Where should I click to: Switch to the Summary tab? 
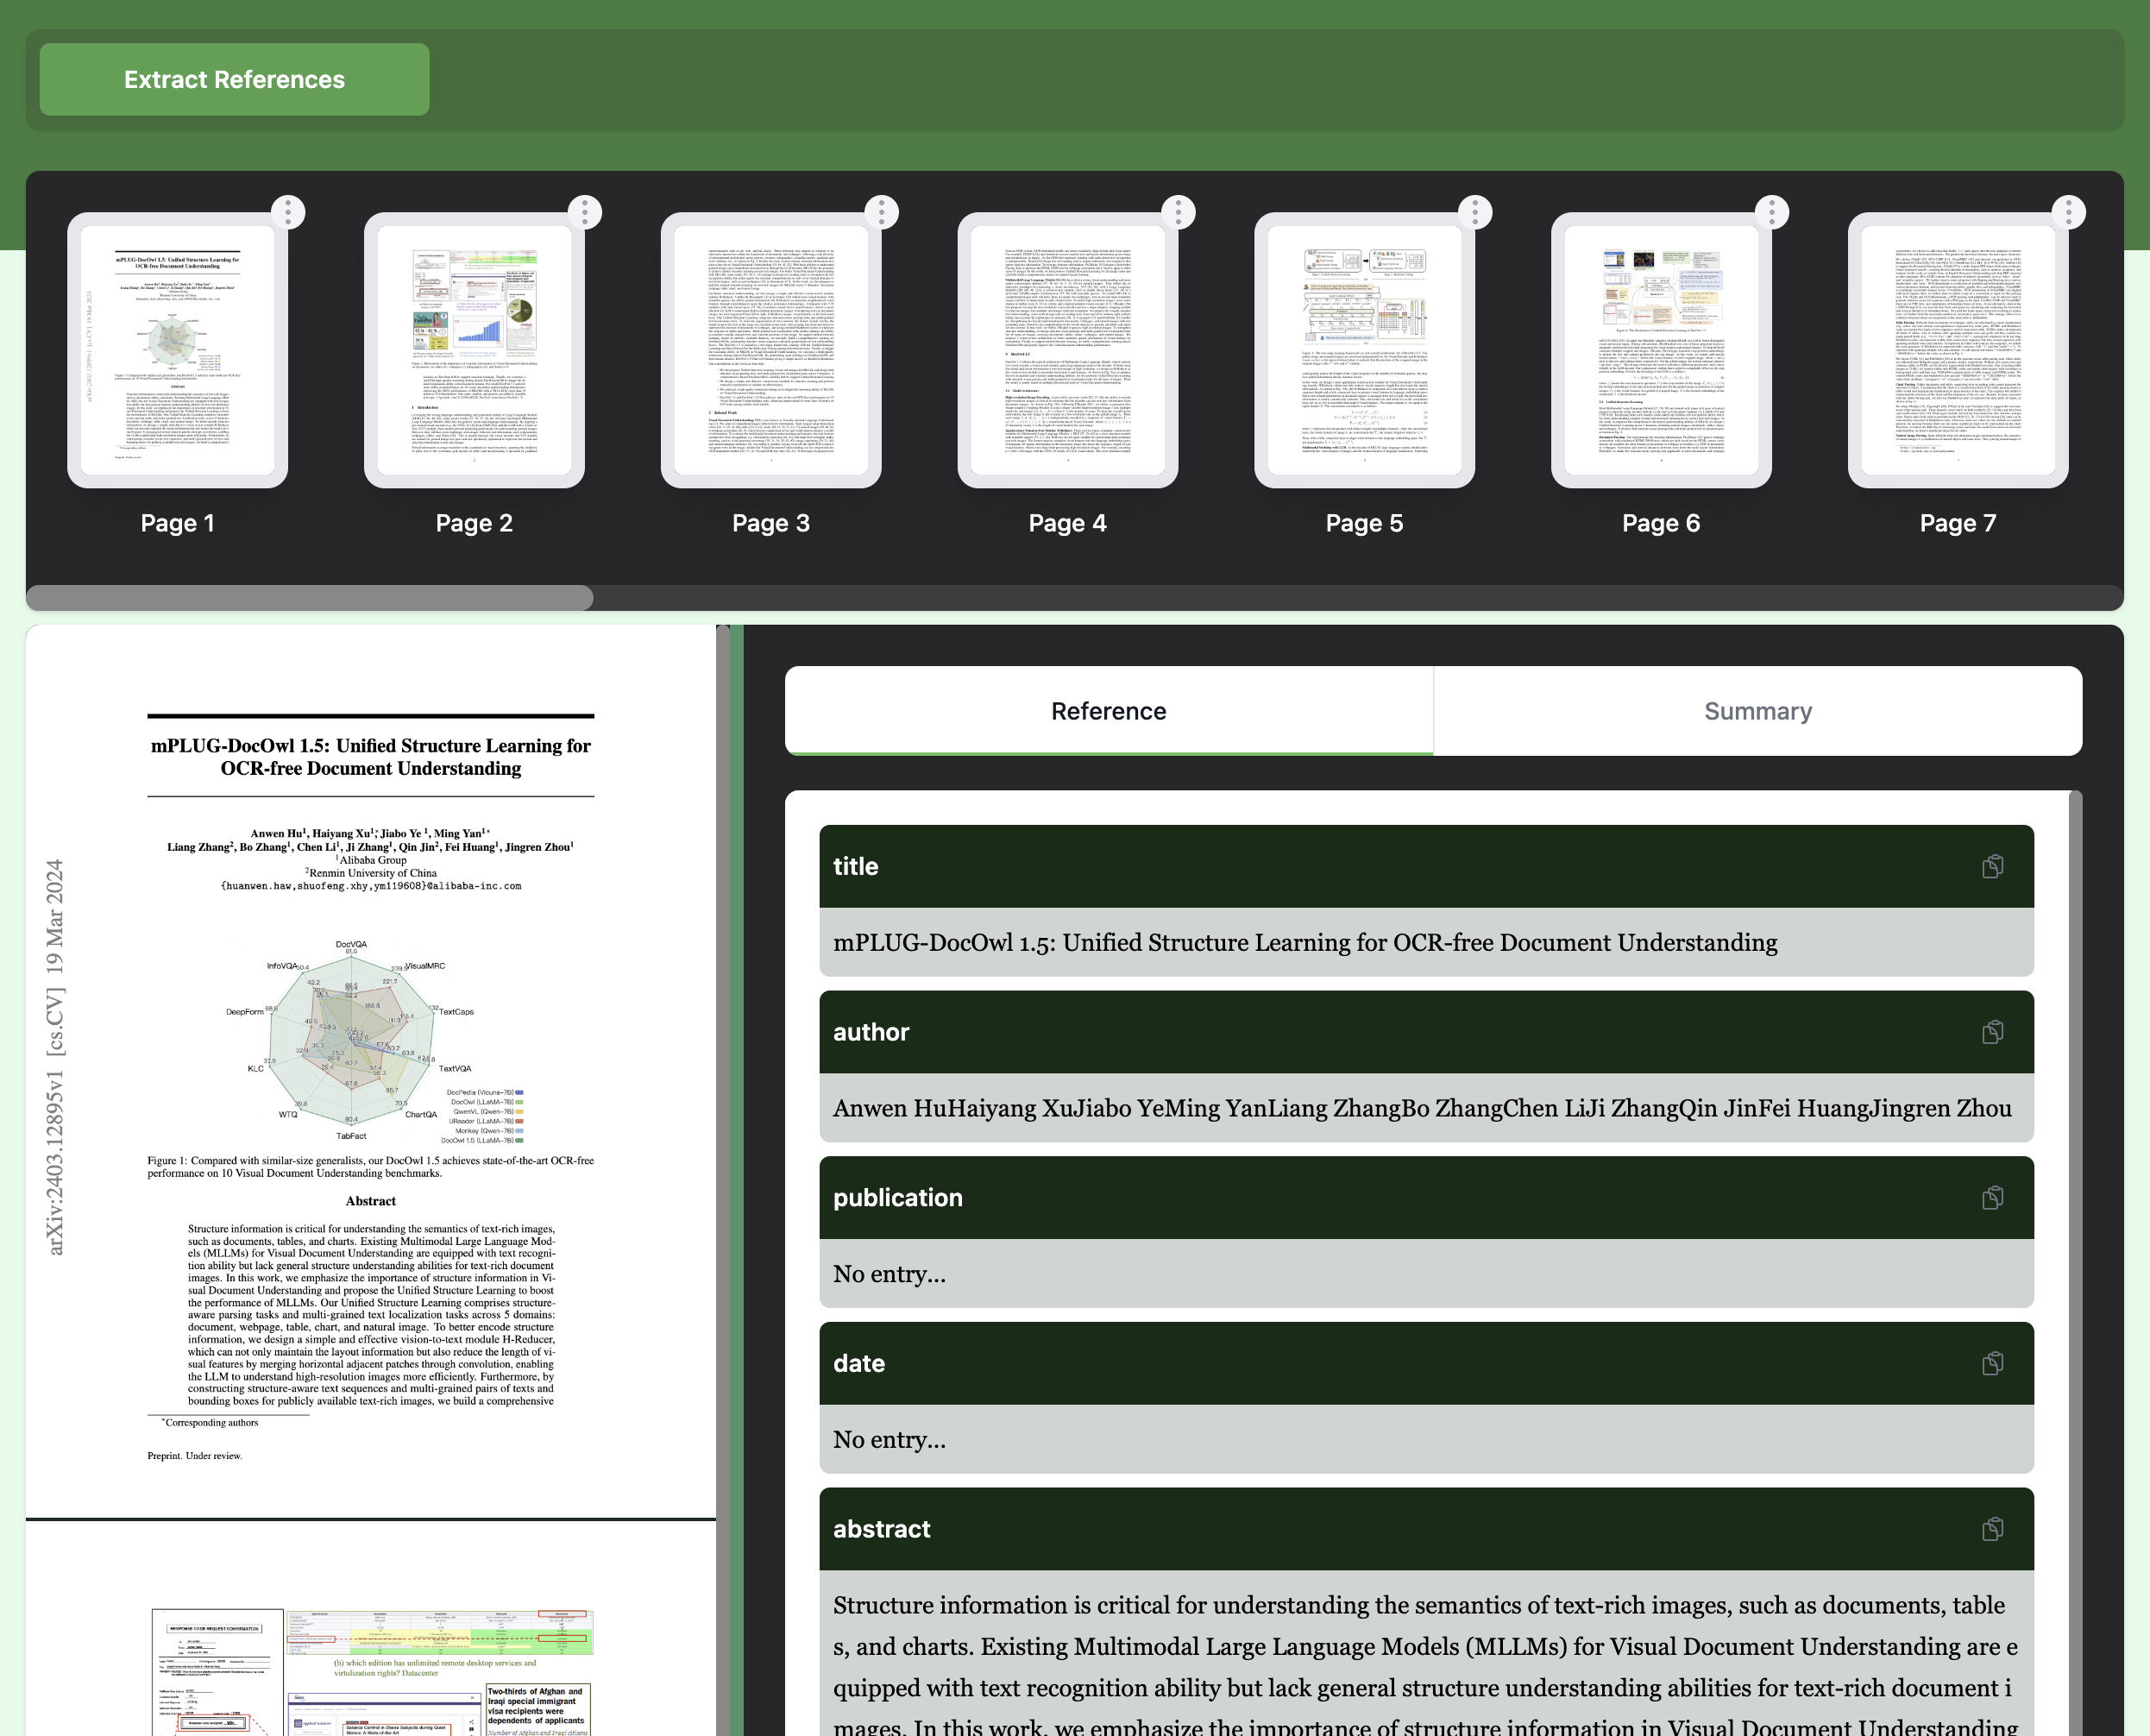click(x=1757, y=711)
